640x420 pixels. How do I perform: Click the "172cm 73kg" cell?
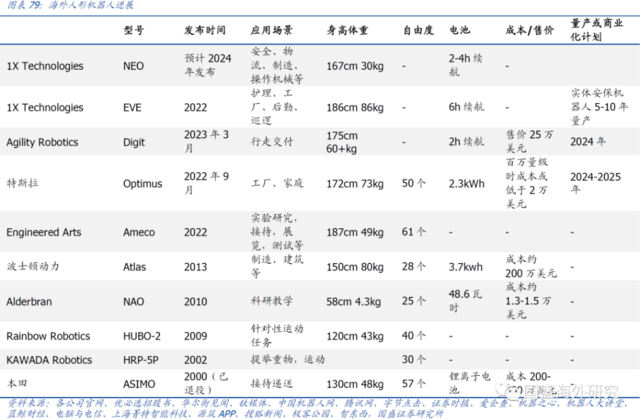(355, 184)
